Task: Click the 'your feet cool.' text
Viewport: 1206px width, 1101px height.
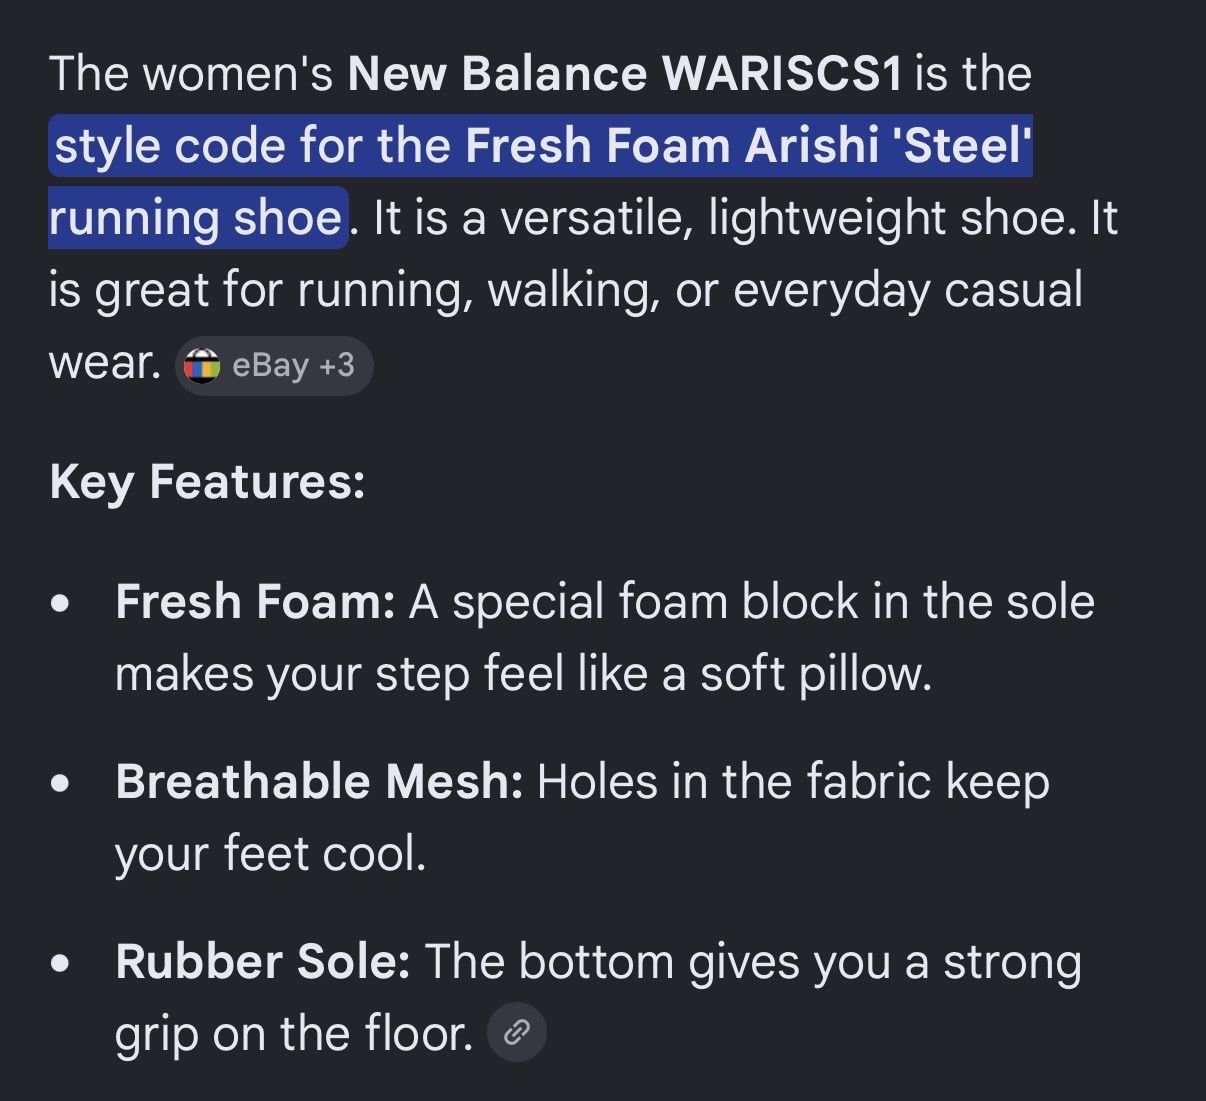Action: (270, 854)
